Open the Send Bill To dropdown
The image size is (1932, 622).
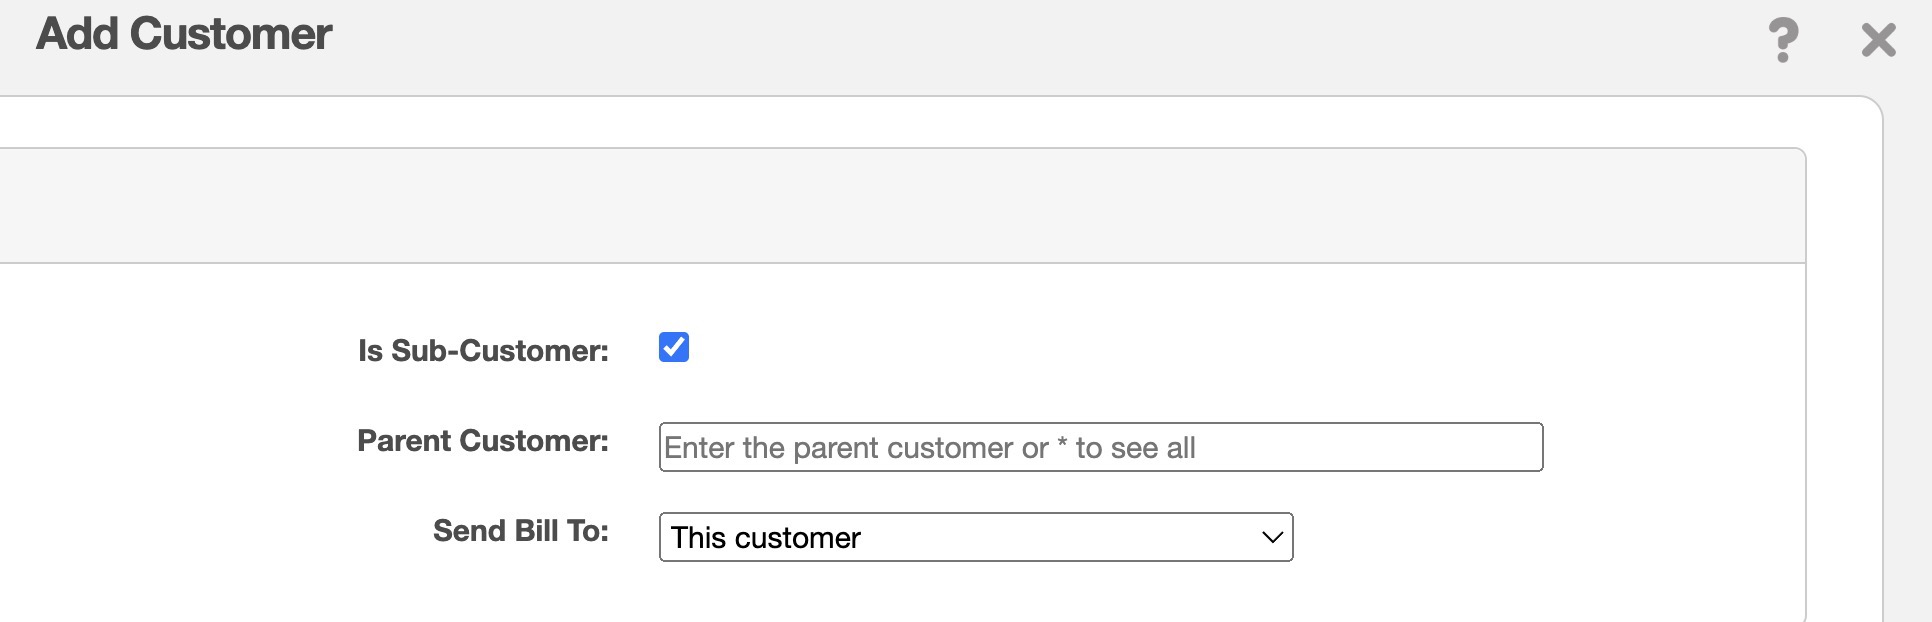[x=975, y=537]
